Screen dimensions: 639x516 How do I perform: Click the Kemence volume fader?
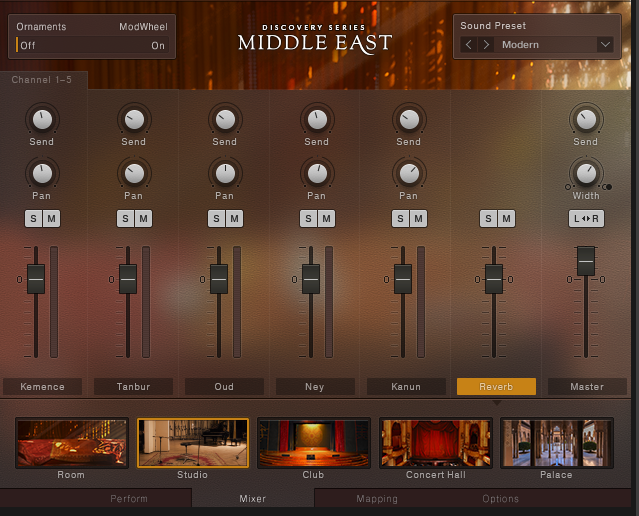coord(36,279)
